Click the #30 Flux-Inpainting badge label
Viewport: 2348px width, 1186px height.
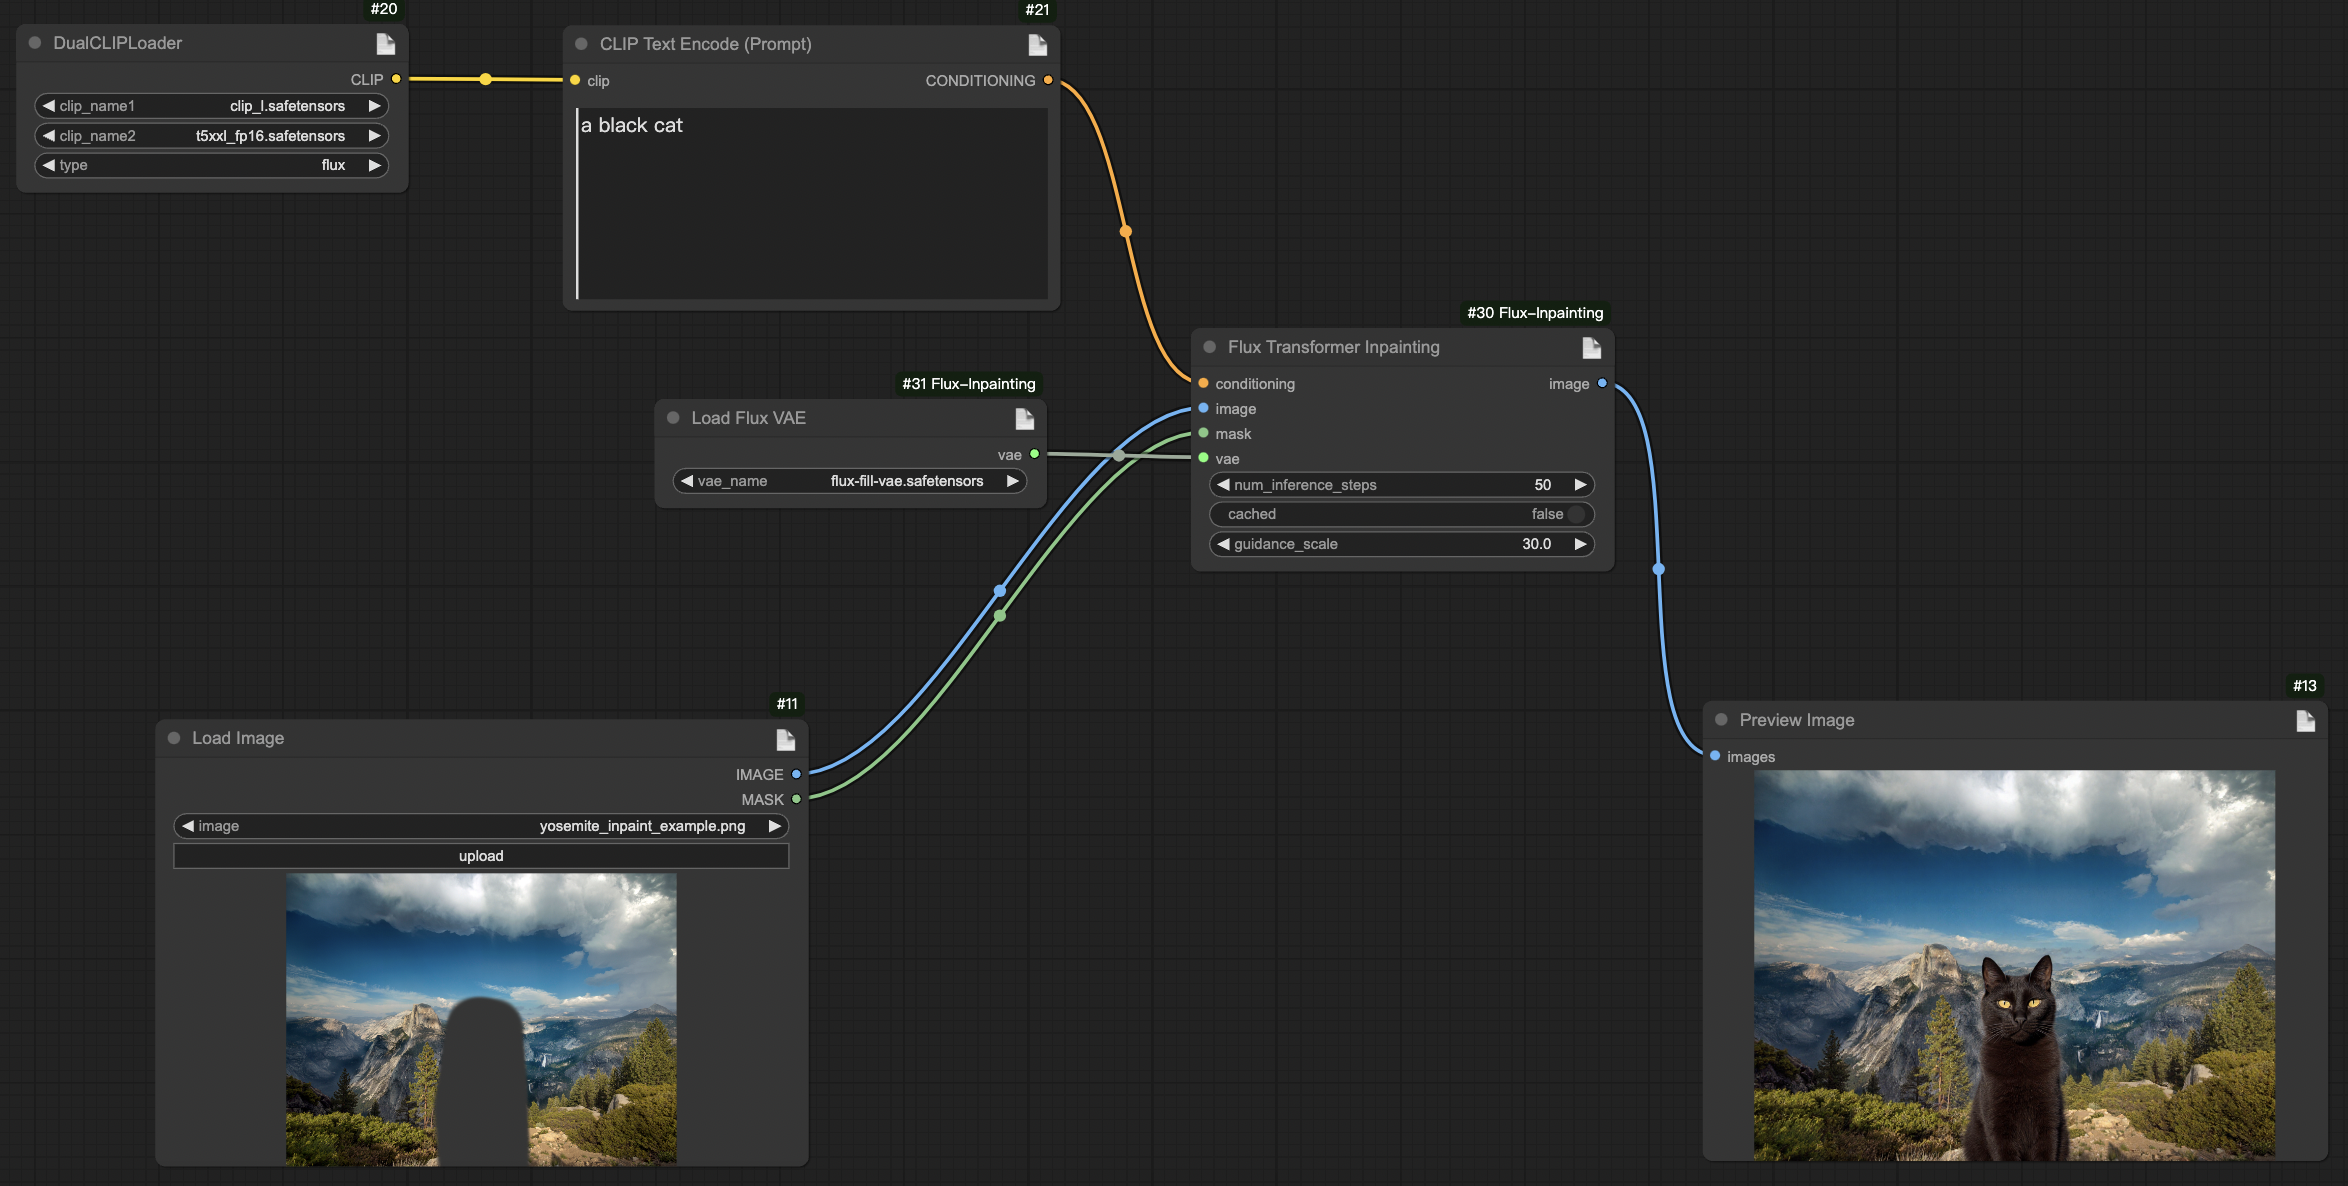coord(1534,313)
